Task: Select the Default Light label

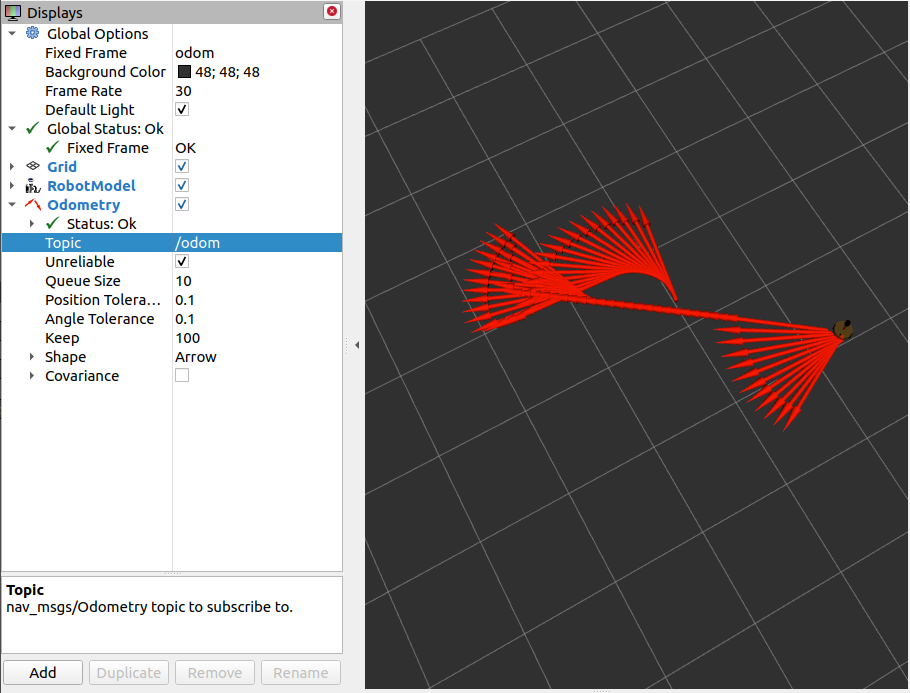Action: [89, 110]
